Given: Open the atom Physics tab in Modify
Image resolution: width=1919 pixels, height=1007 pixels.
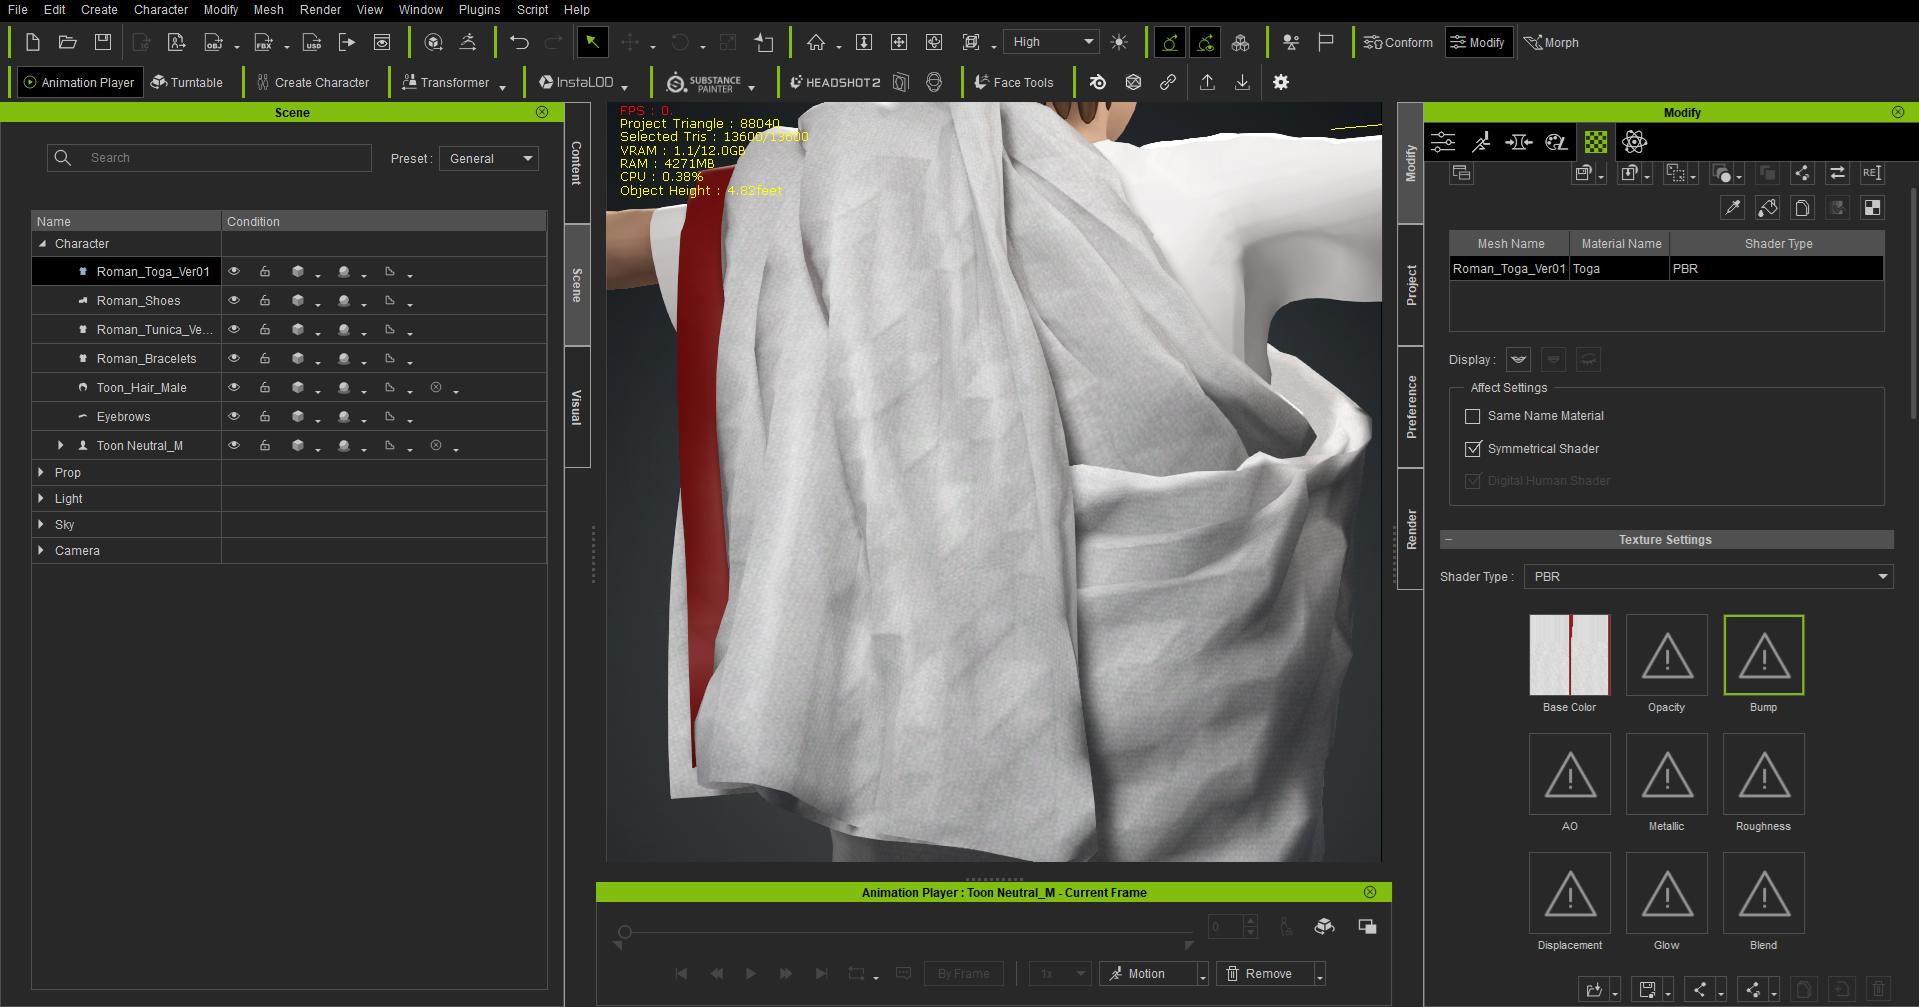Looking at the screenshot, I should coord(1634,142).
